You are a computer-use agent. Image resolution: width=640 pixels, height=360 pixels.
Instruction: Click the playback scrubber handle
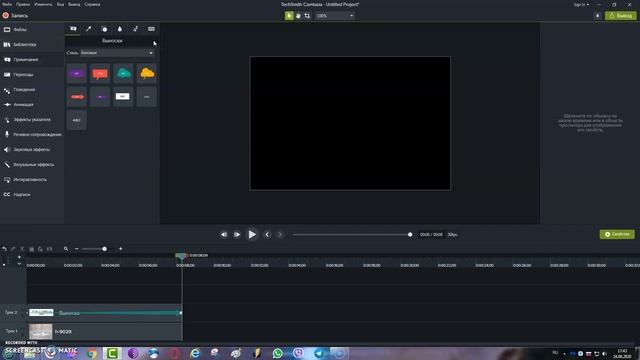coord(410,234)
